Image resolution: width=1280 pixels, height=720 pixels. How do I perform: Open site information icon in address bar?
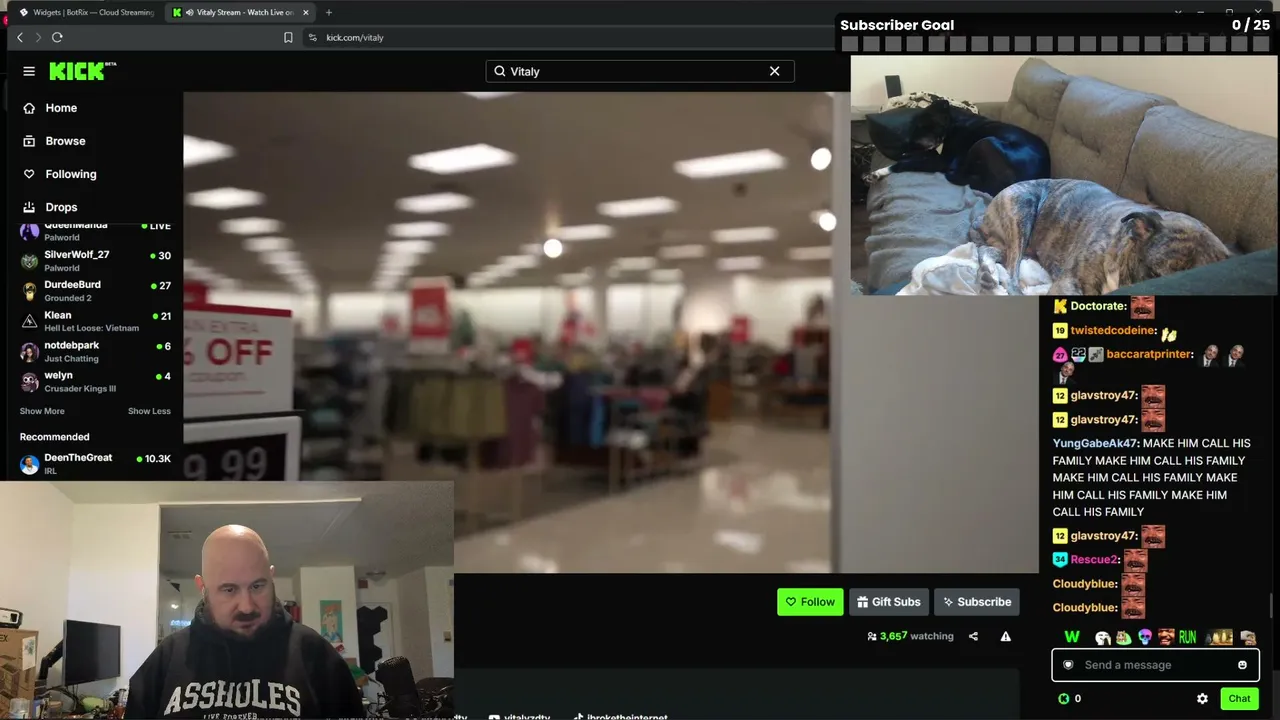point(312,37)
